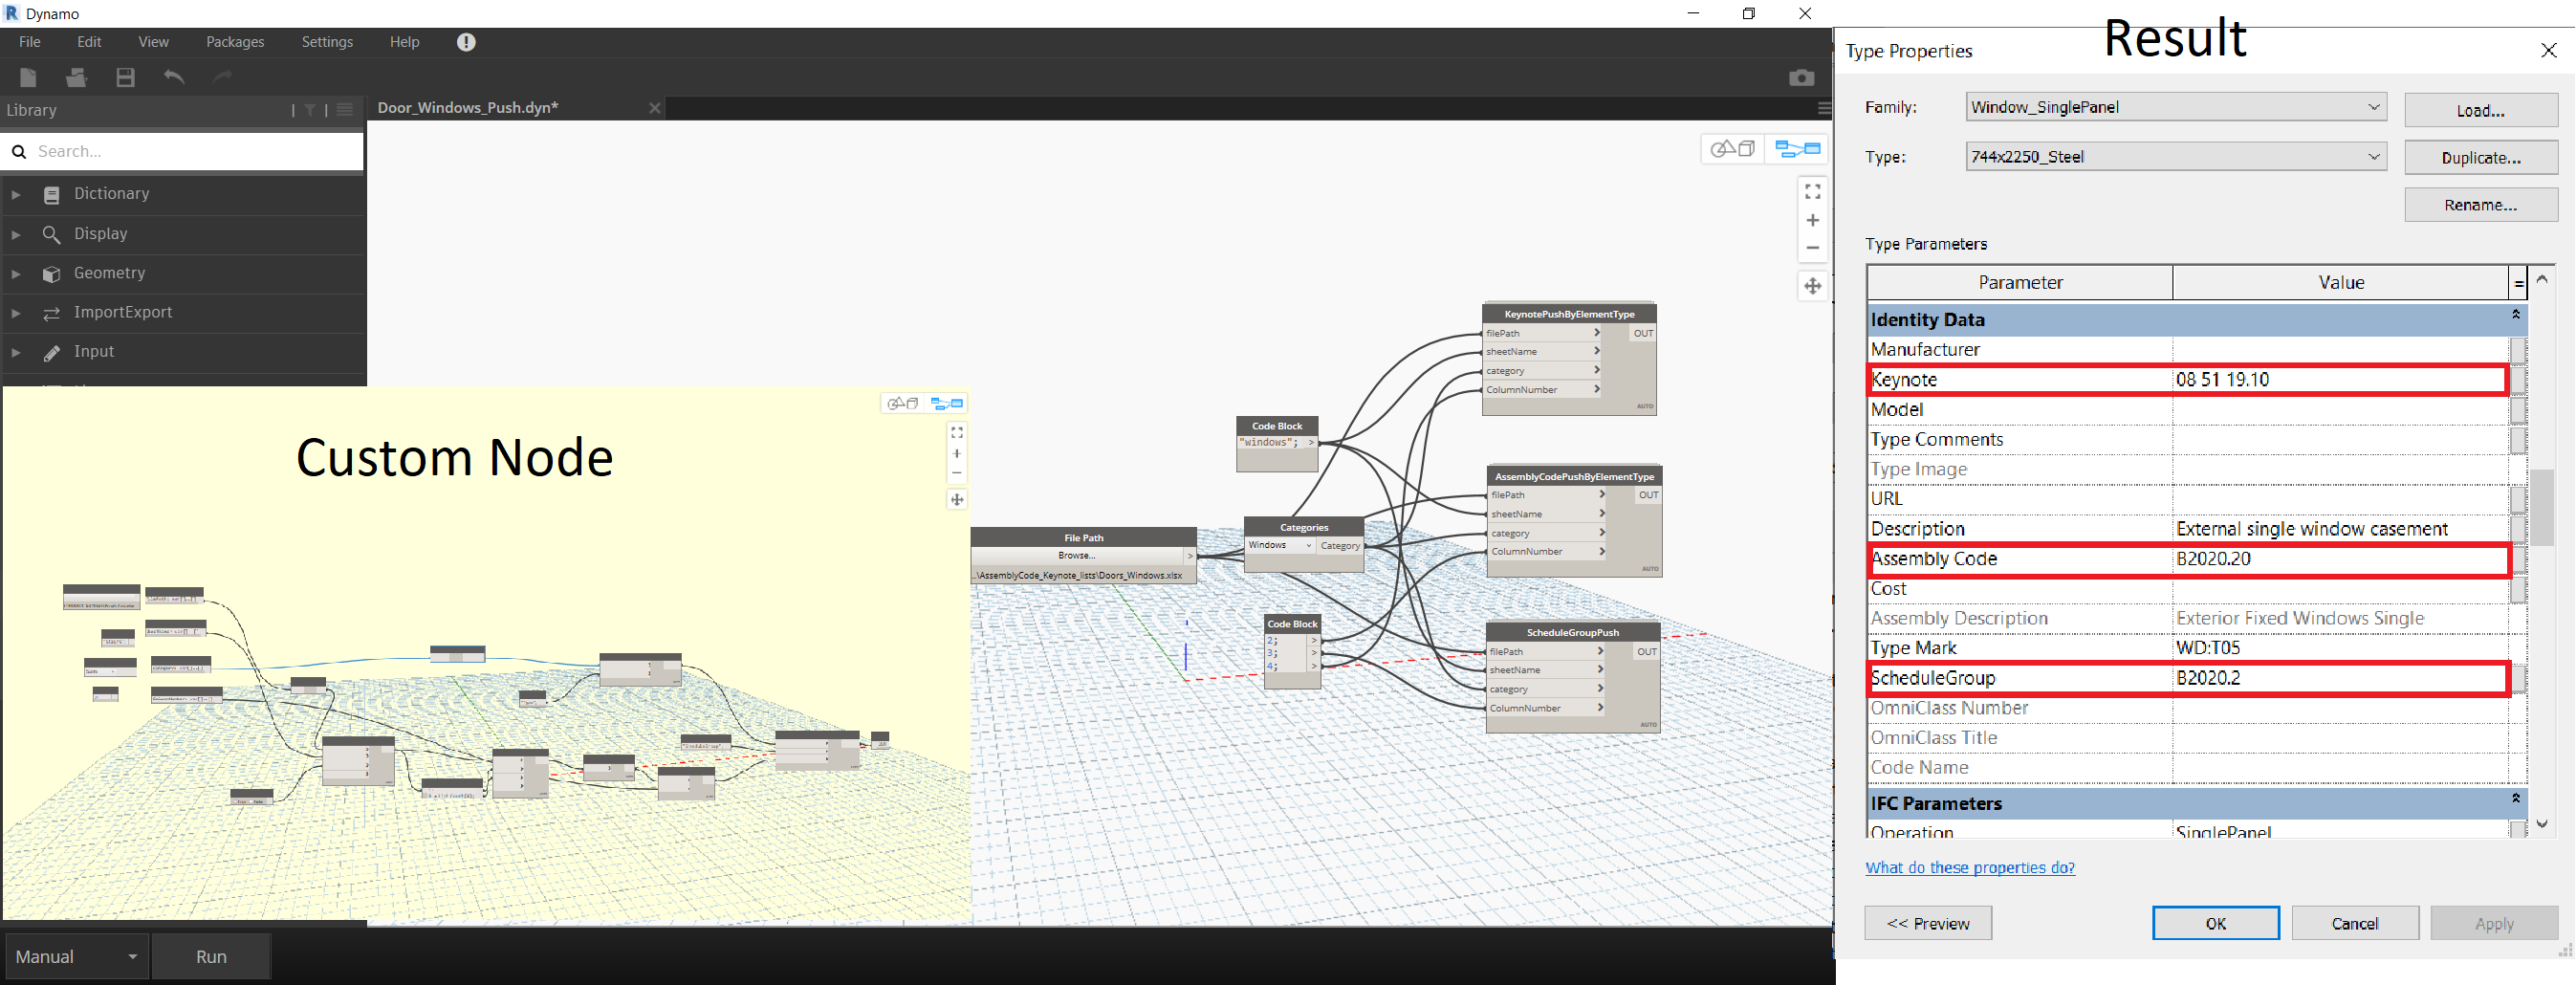The height and width of the screenshot is (985, 2576).
Task: Open the View menu
Action: (x=153, y=42)
